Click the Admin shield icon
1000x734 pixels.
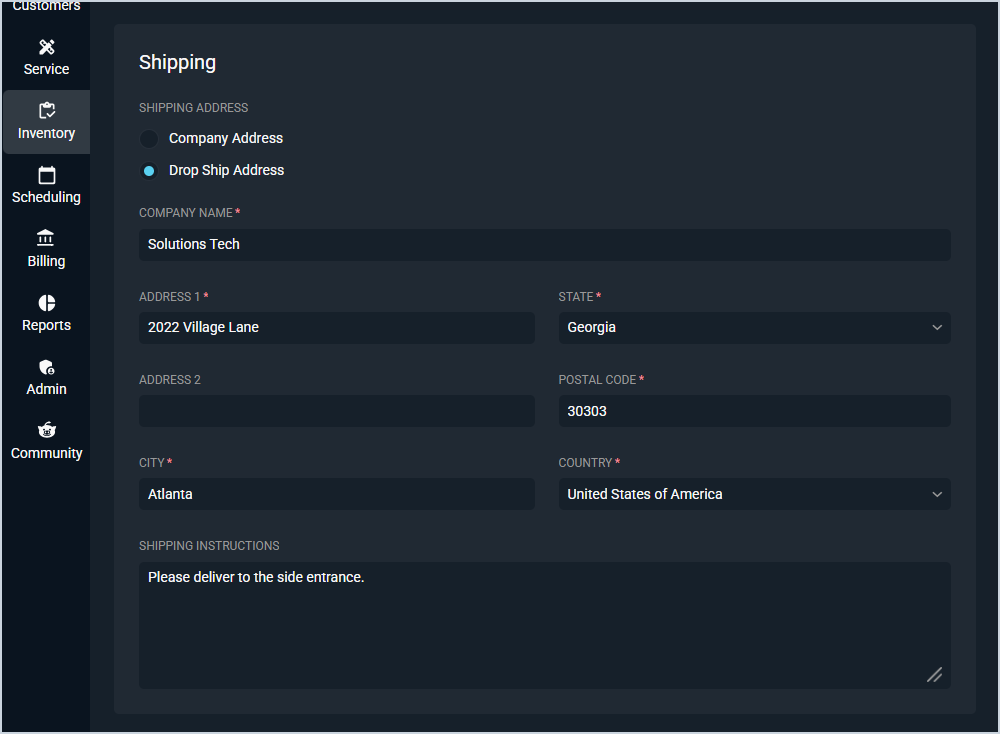coord(46,367)
